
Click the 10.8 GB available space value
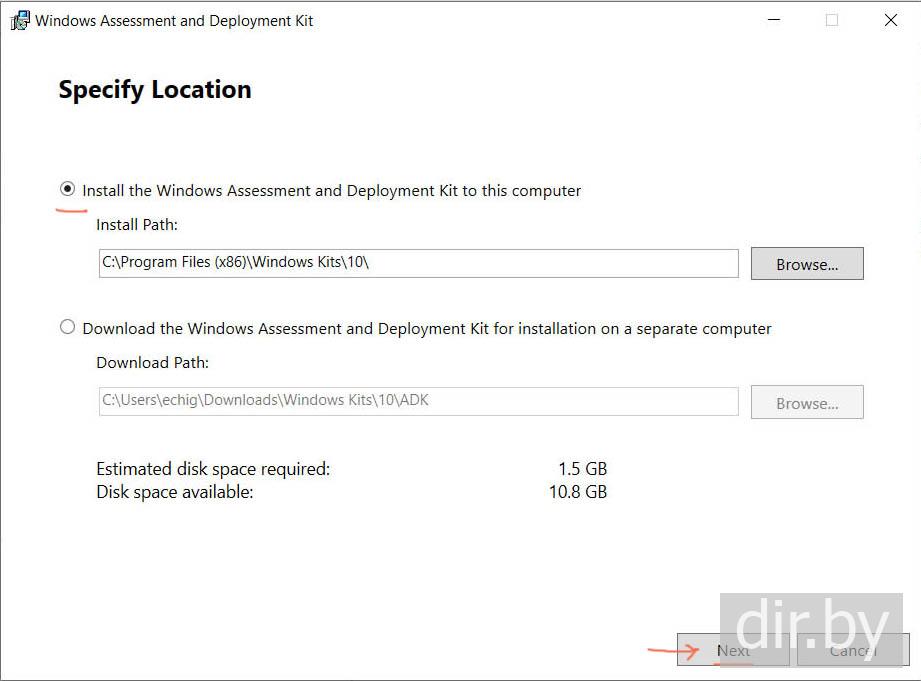[x=578, y=492]
